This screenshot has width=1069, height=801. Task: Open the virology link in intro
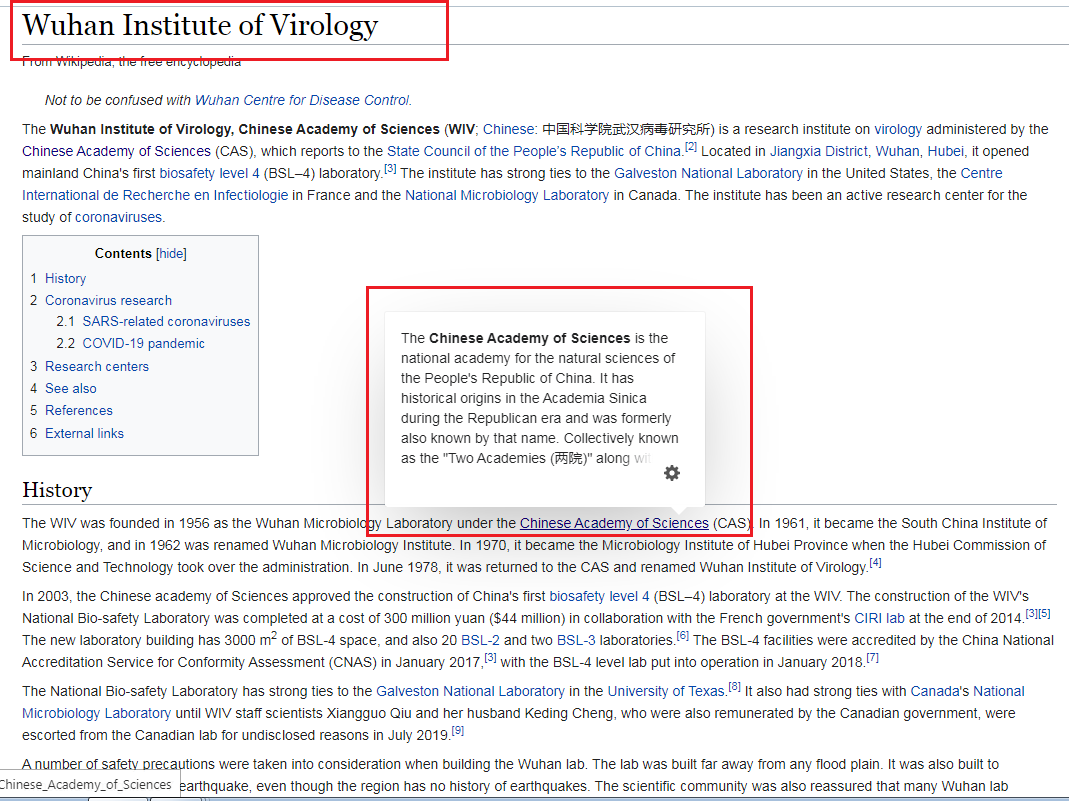[898, 129]
